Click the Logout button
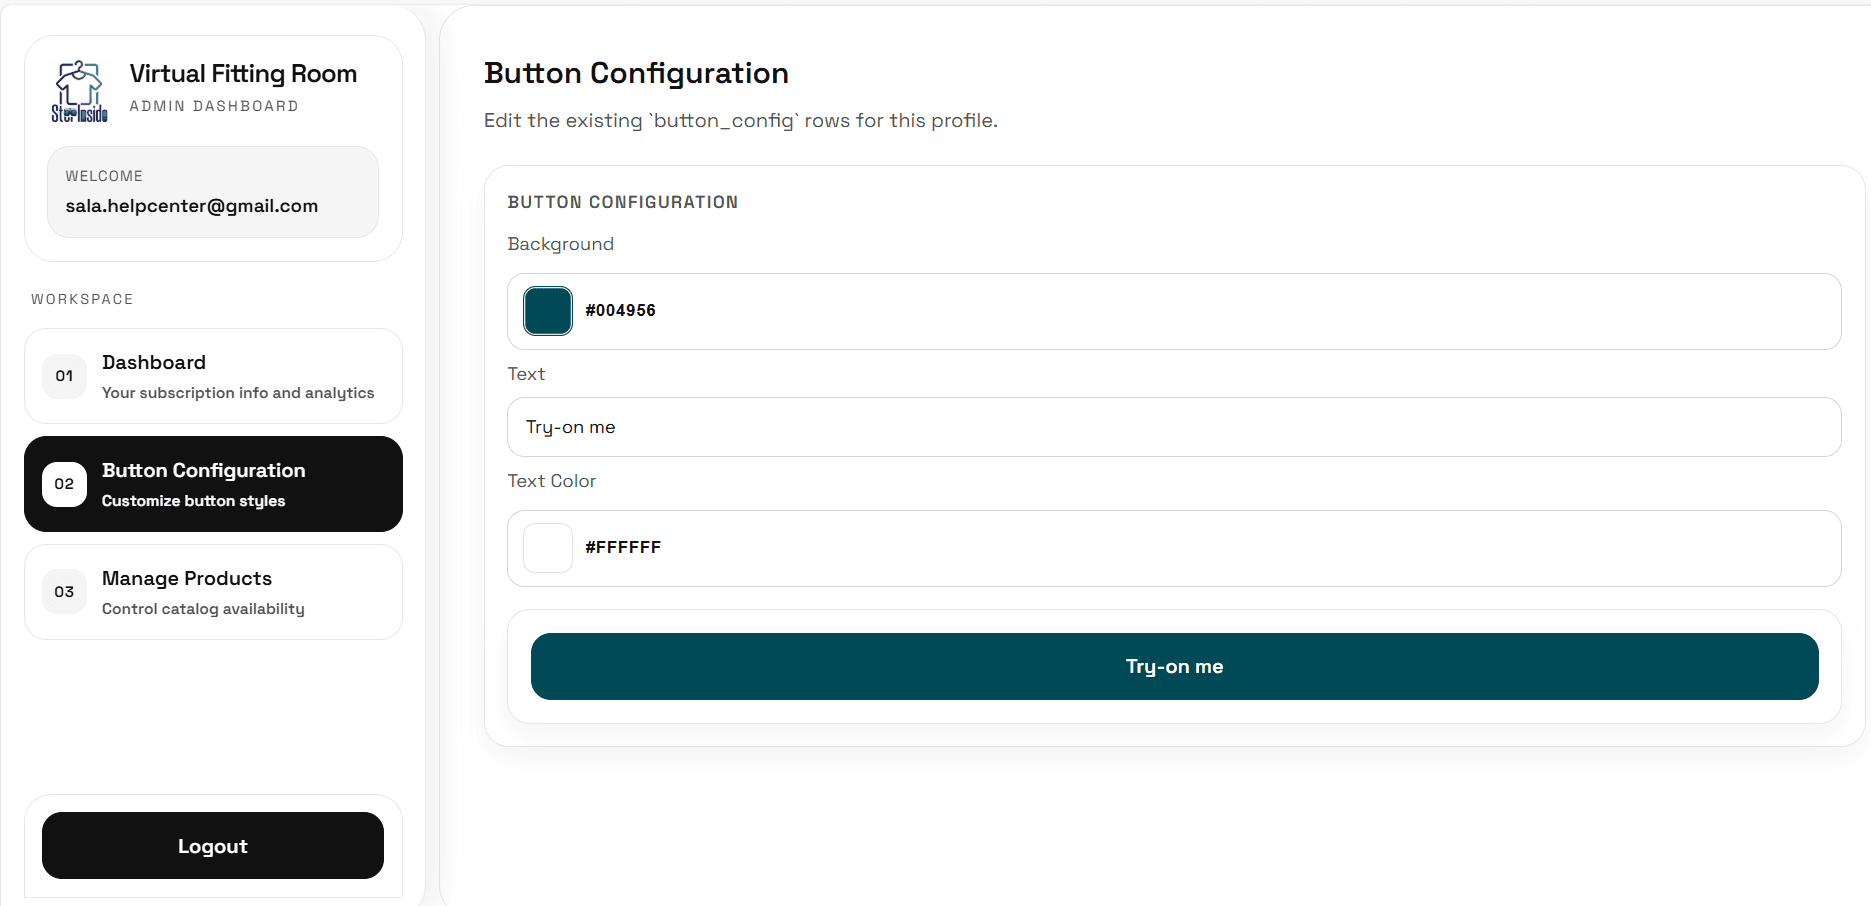Screen dimensions: 1871x906 click(x=213, y=846)
